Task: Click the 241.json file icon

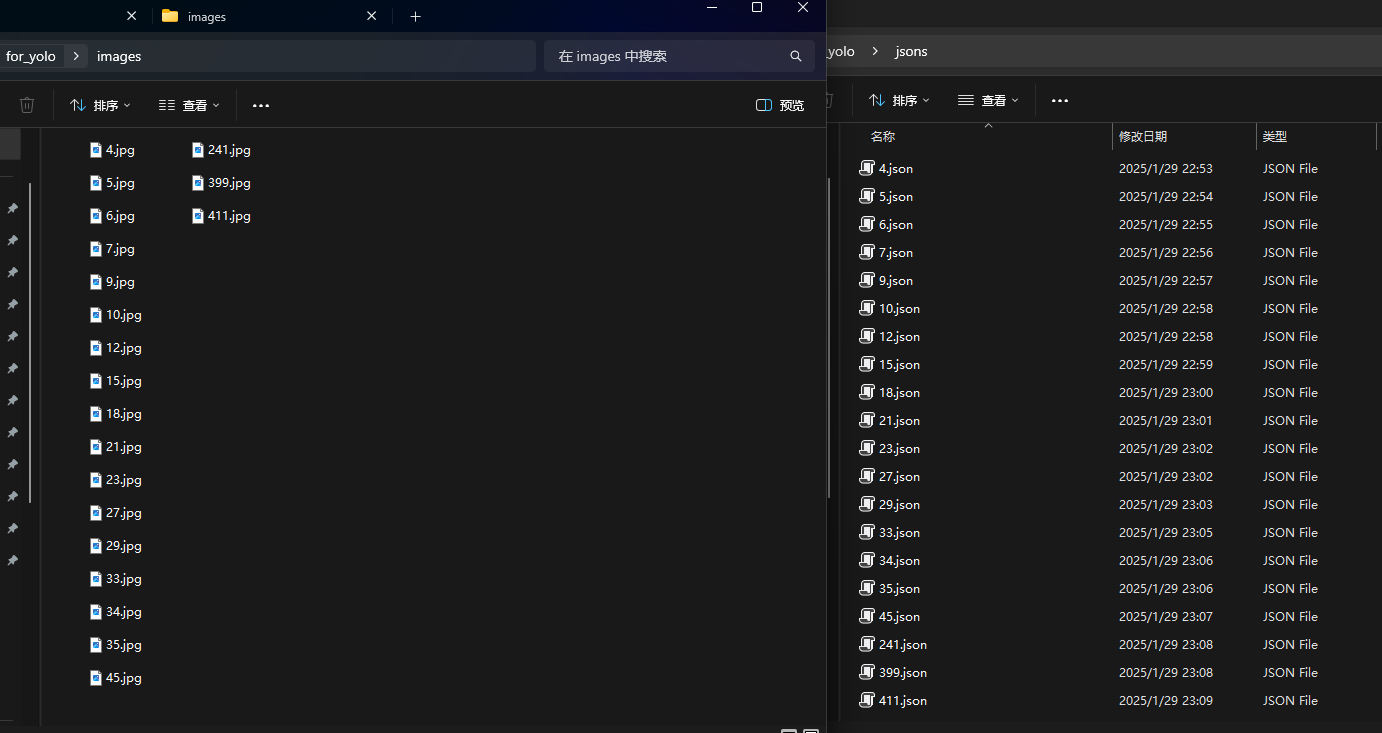Action: (x=867, y=644)
